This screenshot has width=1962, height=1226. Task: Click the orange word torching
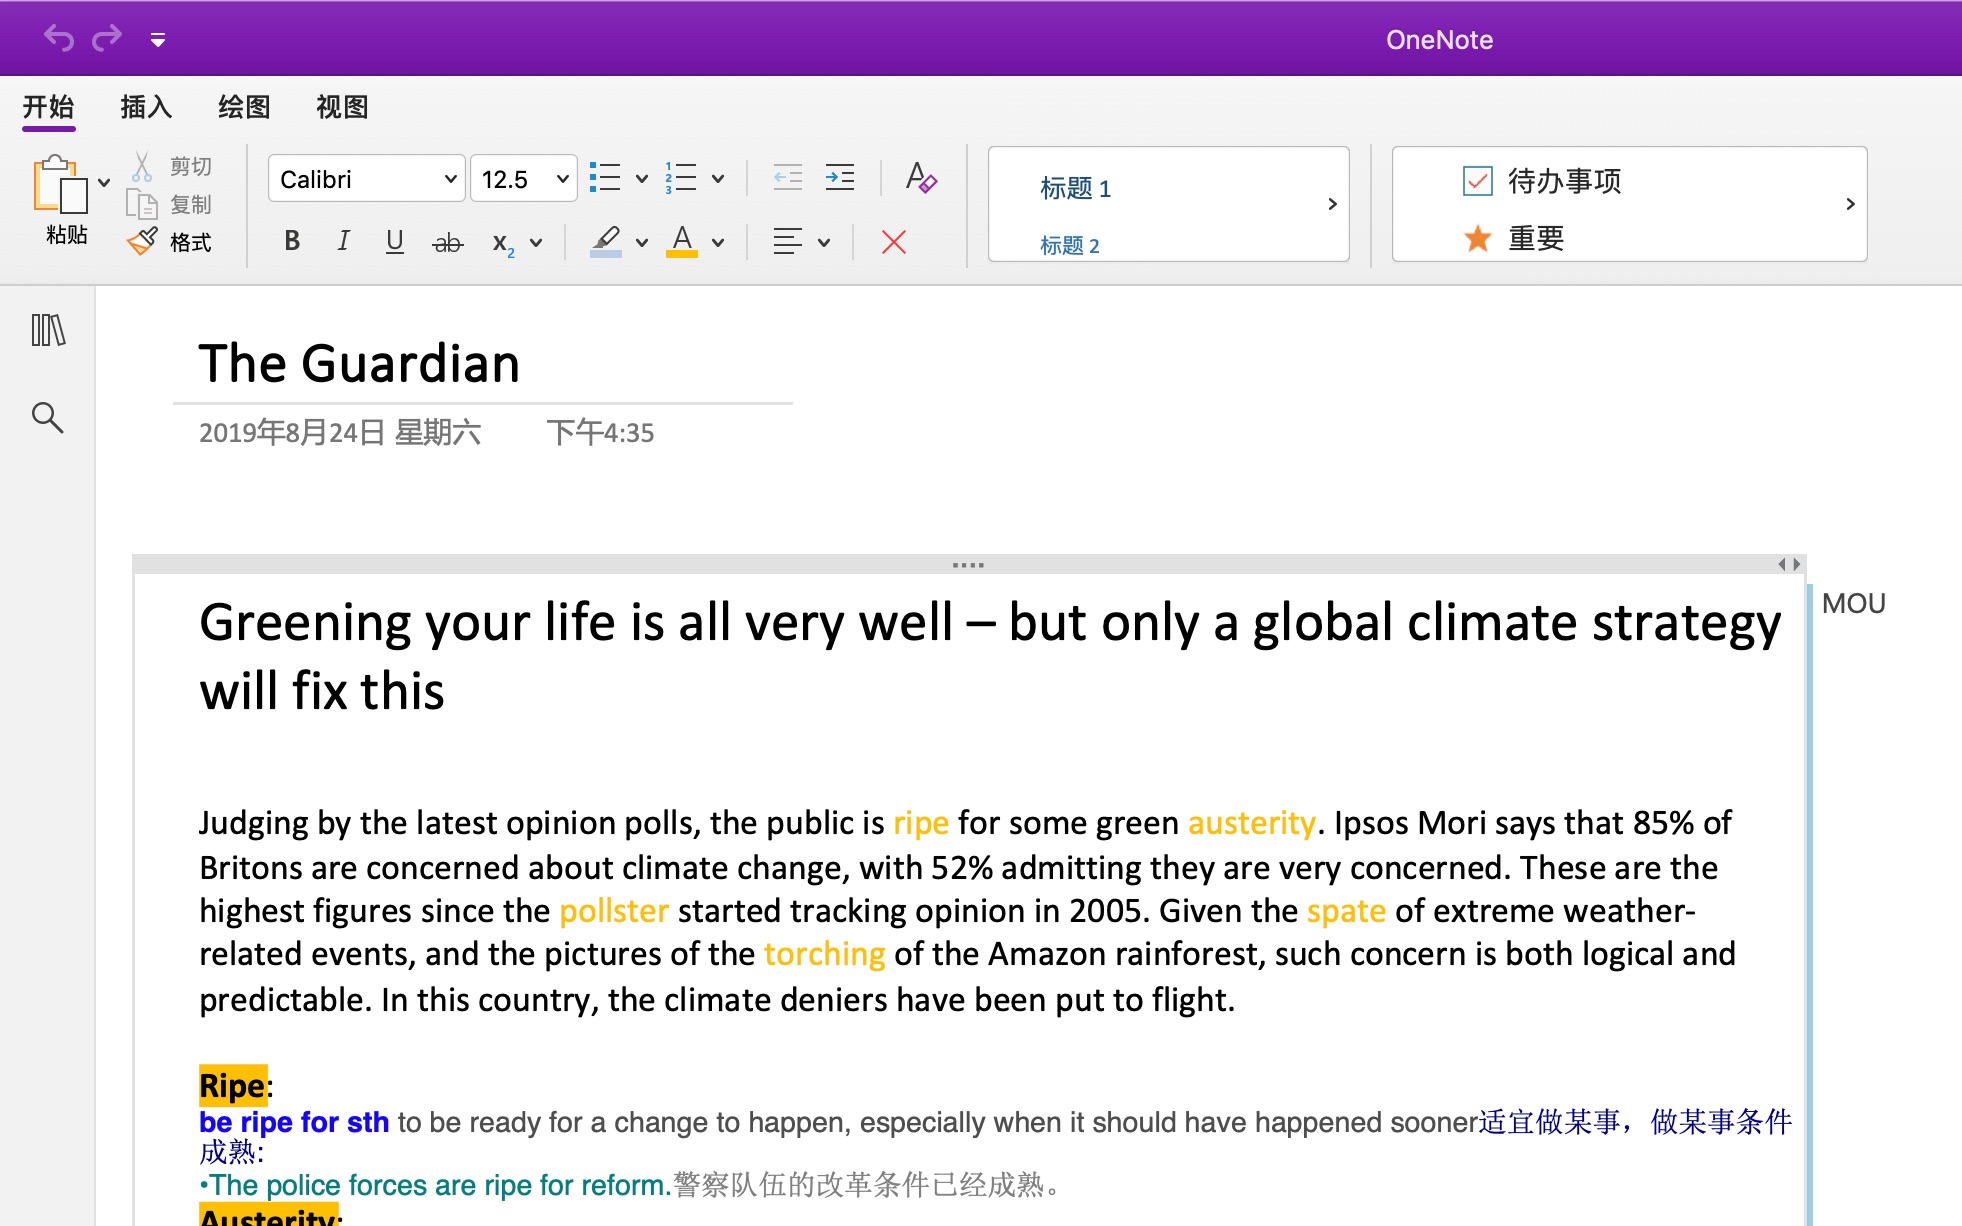pos(825,954)
